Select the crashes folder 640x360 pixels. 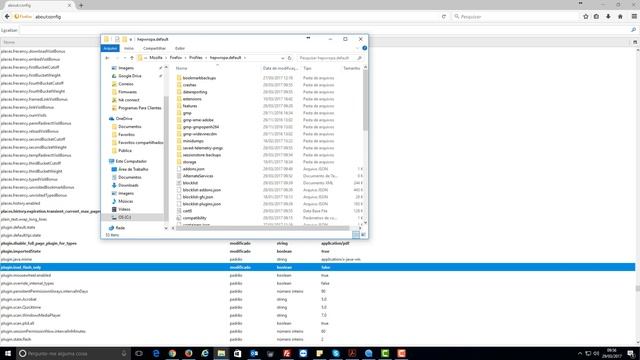189,85
